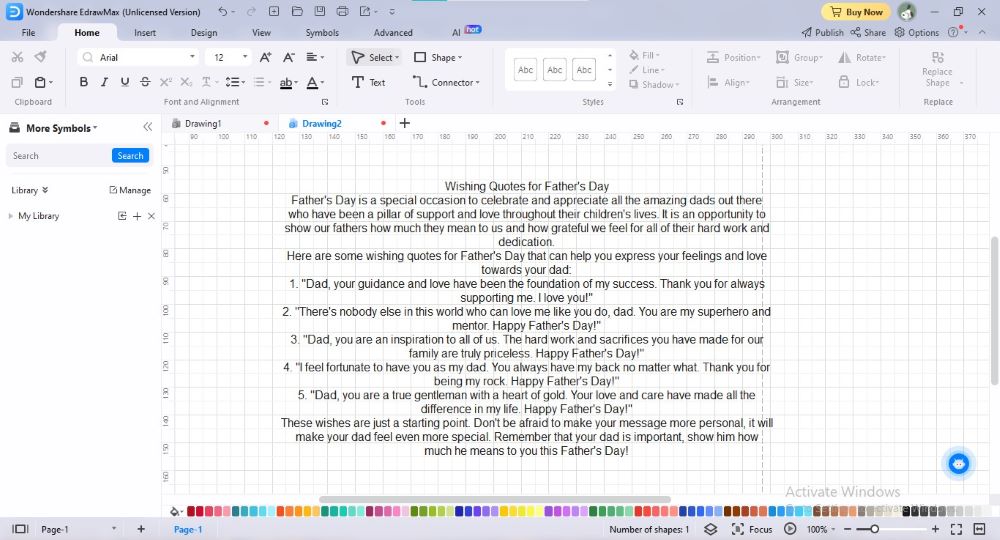Open the text alignment dropdown
The height and width of the screenshot is (540, 1000).
coord(315,57)
